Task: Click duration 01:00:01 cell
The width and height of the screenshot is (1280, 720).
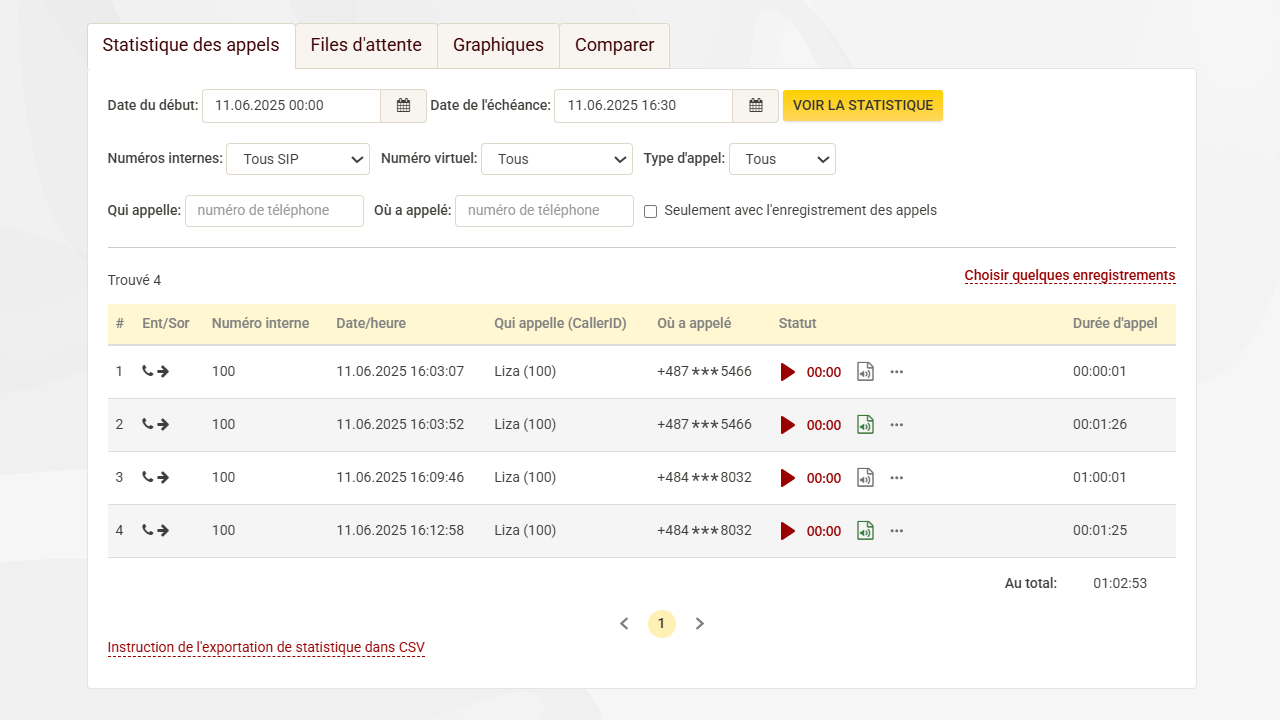Action: [1100, 477]
